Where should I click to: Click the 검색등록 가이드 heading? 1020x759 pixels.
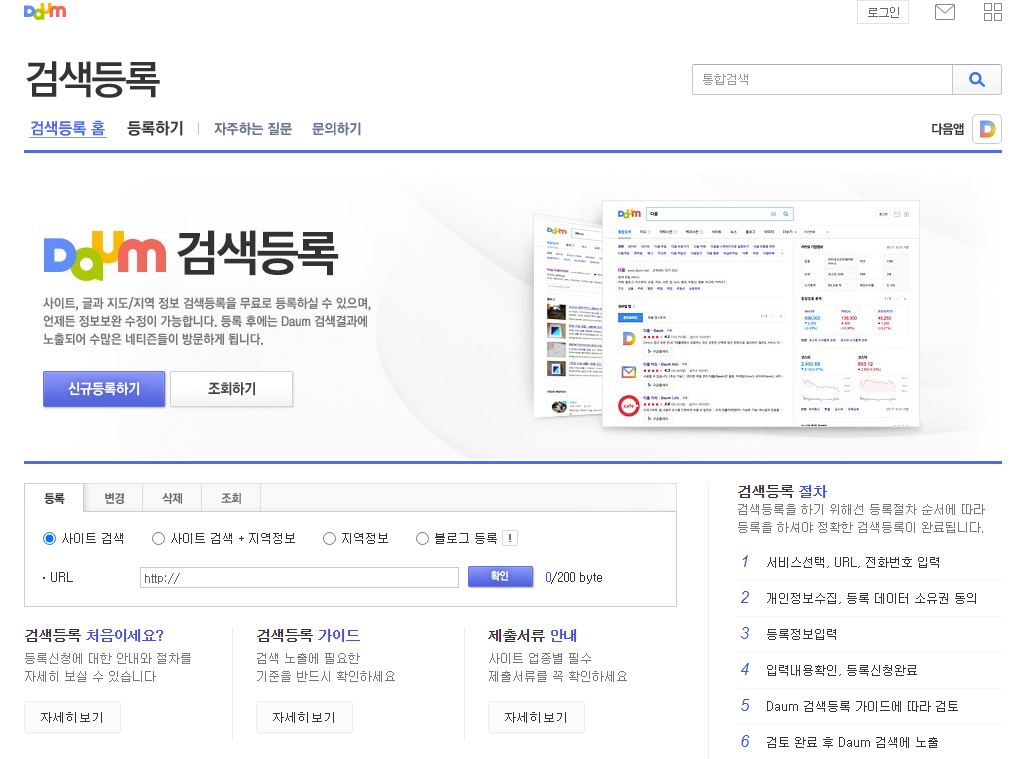(x=308, y=635)
